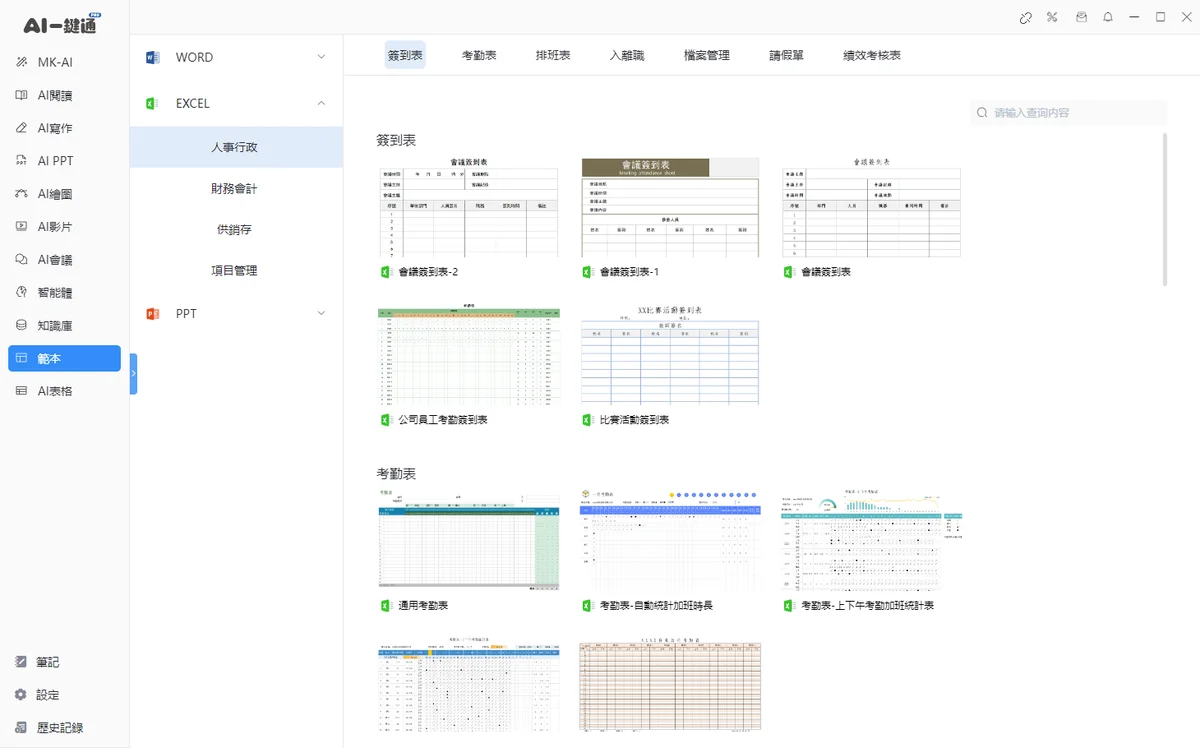
Task: Select 項目管理 category
Action: click(236, 270)
